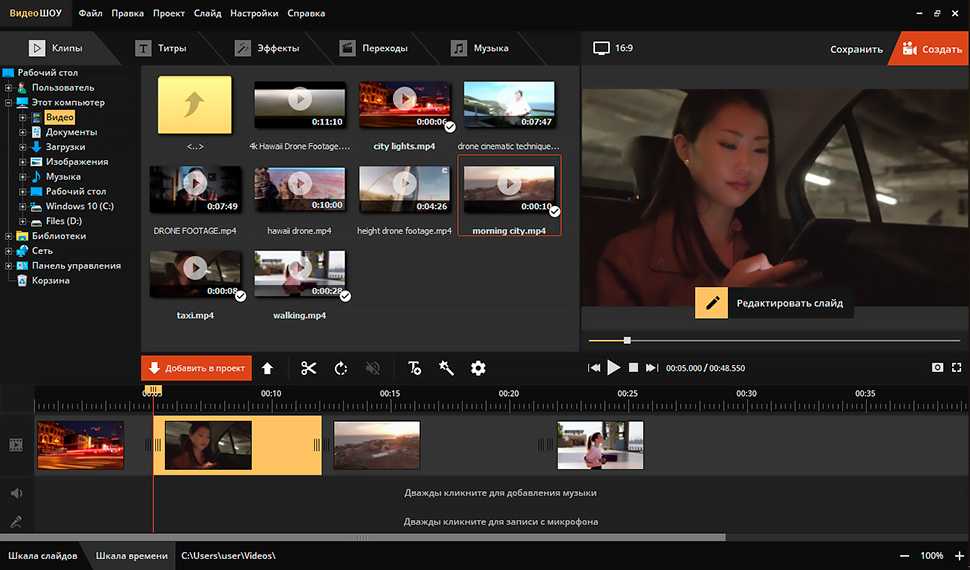Click the Редактировать слайд button
The width and height of the screenshot is (970, 570).
[x=774, y=303]
